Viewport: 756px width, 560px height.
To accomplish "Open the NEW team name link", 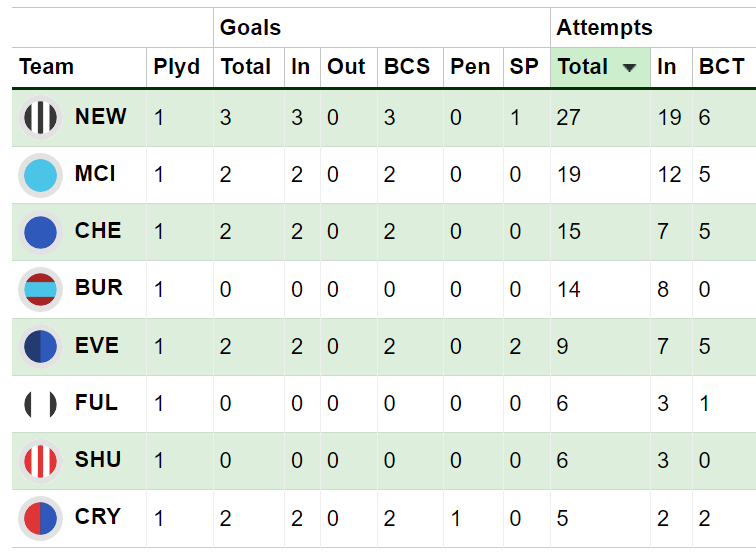I will pos(101,117).
